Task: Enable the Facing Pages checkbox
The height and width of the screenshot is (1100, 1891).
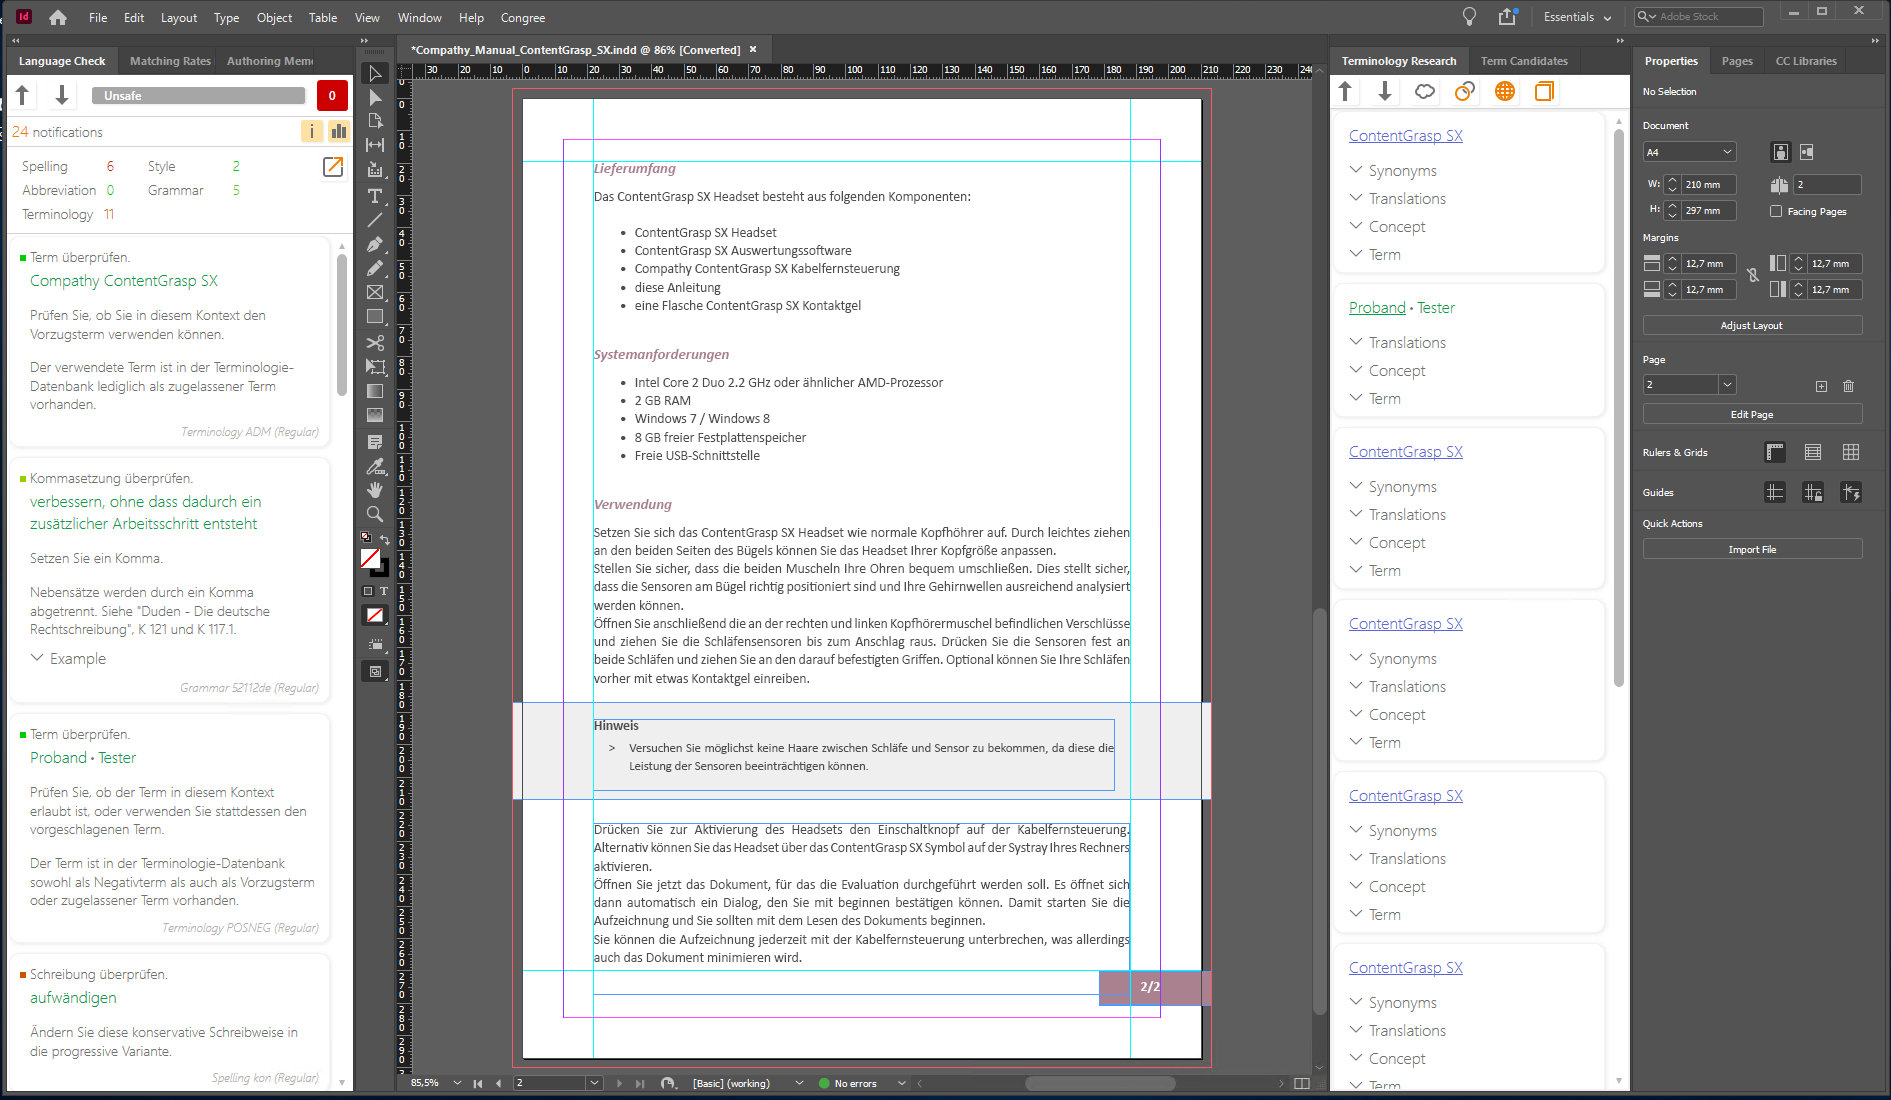Action: [1776, 211]
